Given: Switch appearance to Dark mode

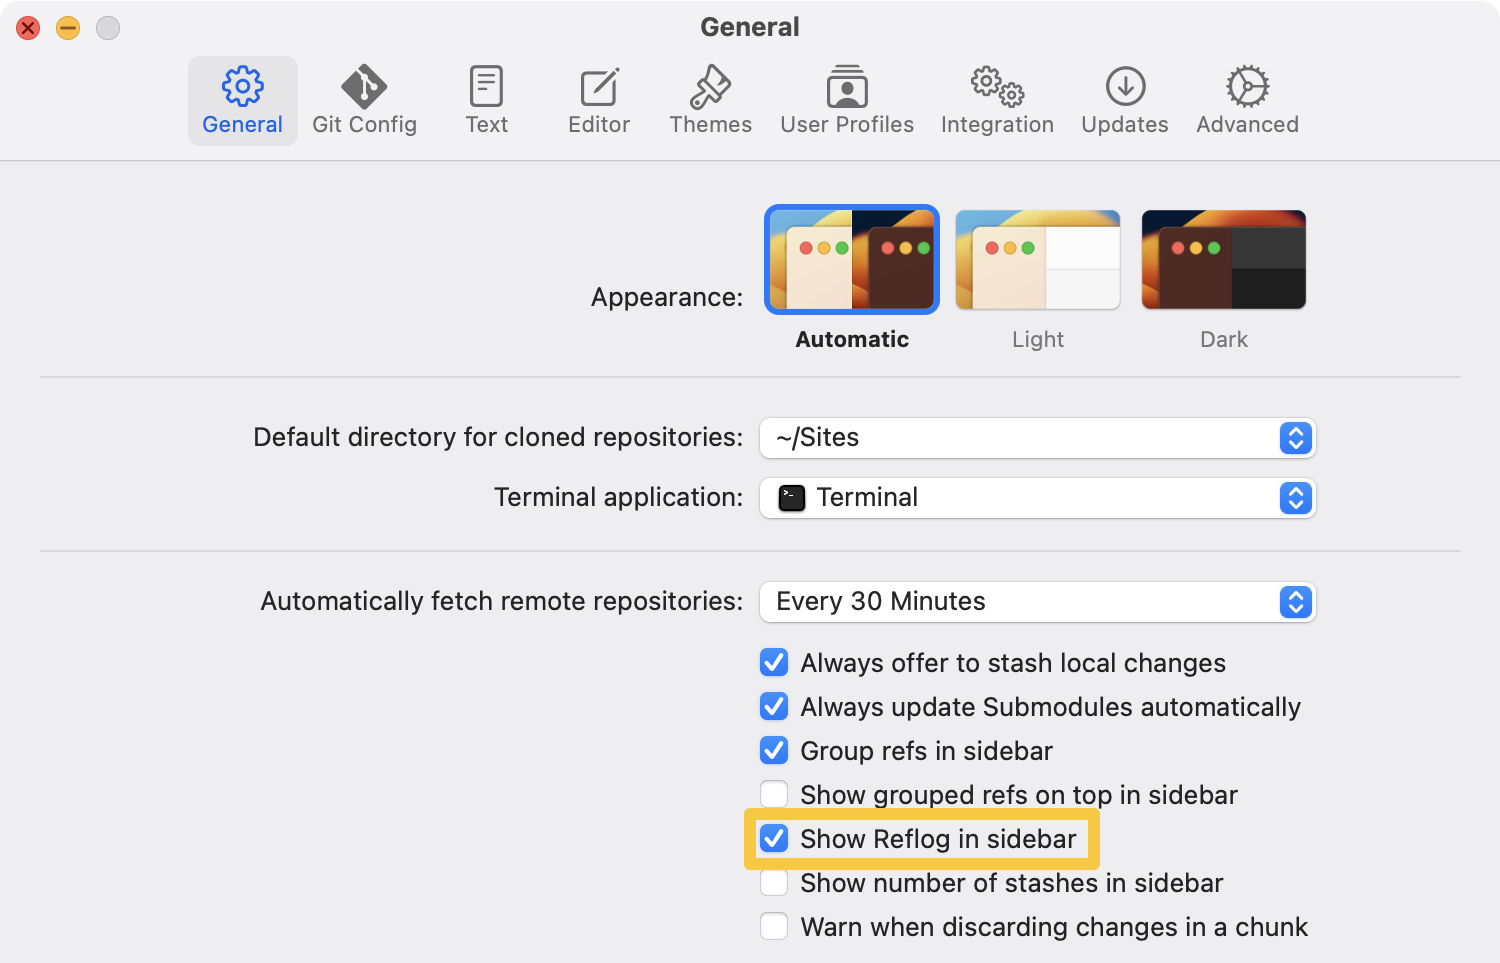Looking at the screenshot, I should click(1223, 259).
